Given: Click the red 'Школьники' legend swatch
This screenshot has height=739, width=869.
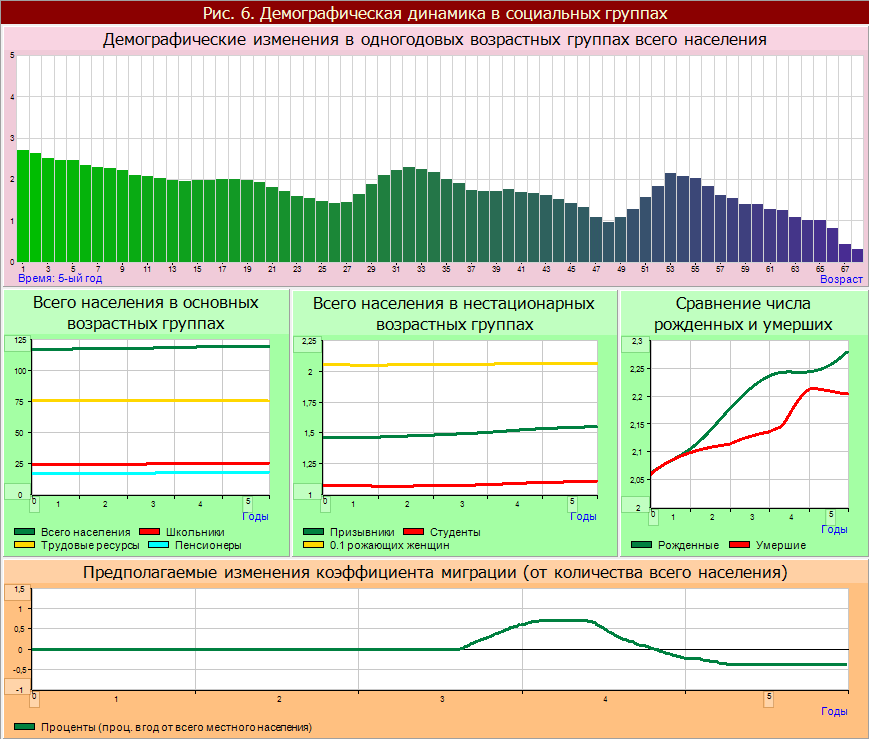Looking at the screenshot, I should [150, 532].
